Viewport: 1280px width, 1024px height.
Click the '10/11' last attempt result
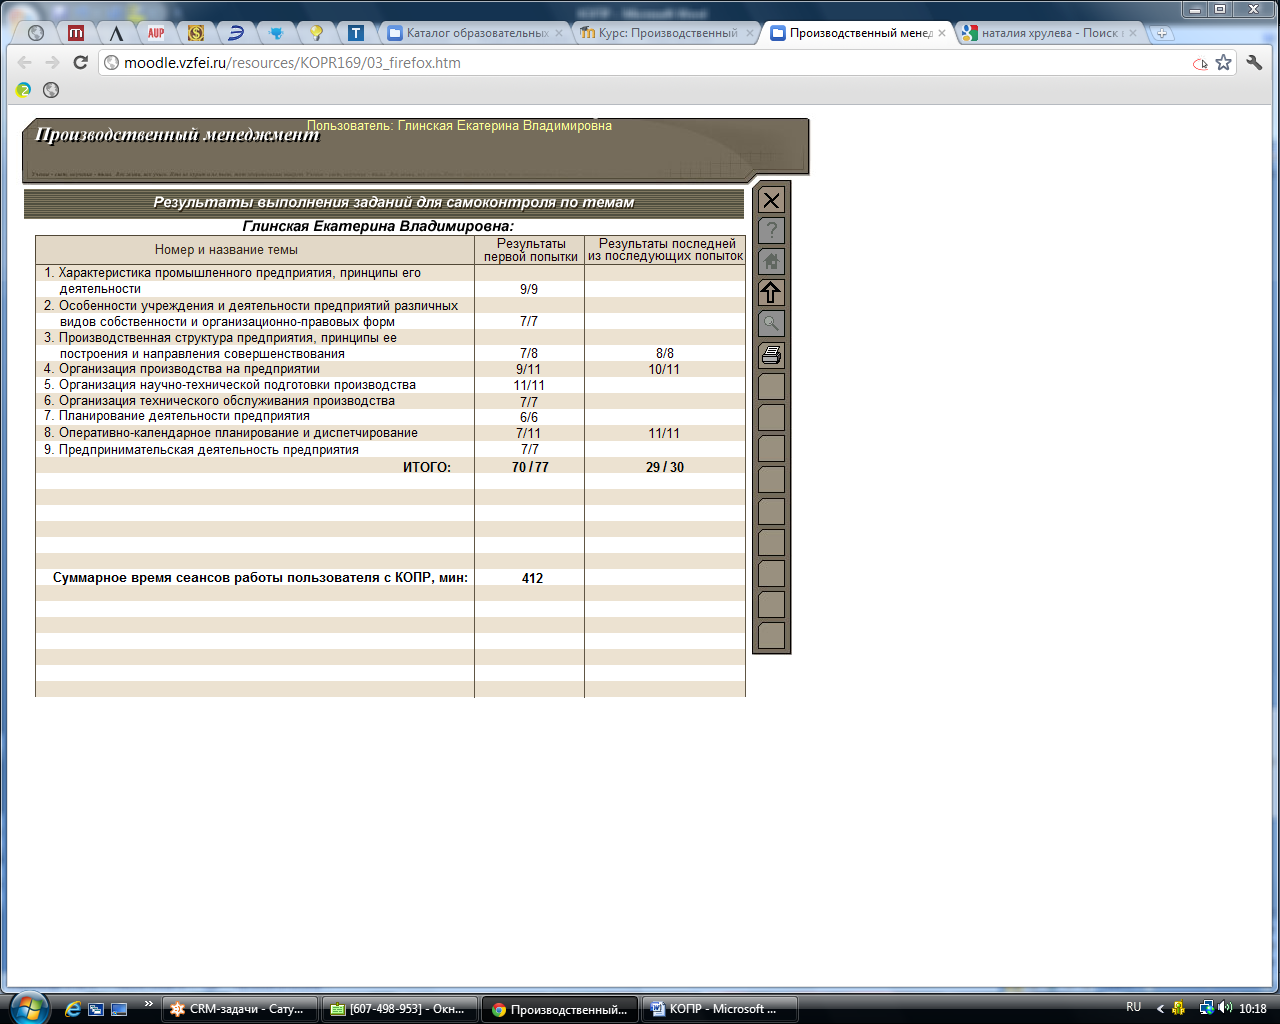tap(664, 369)
